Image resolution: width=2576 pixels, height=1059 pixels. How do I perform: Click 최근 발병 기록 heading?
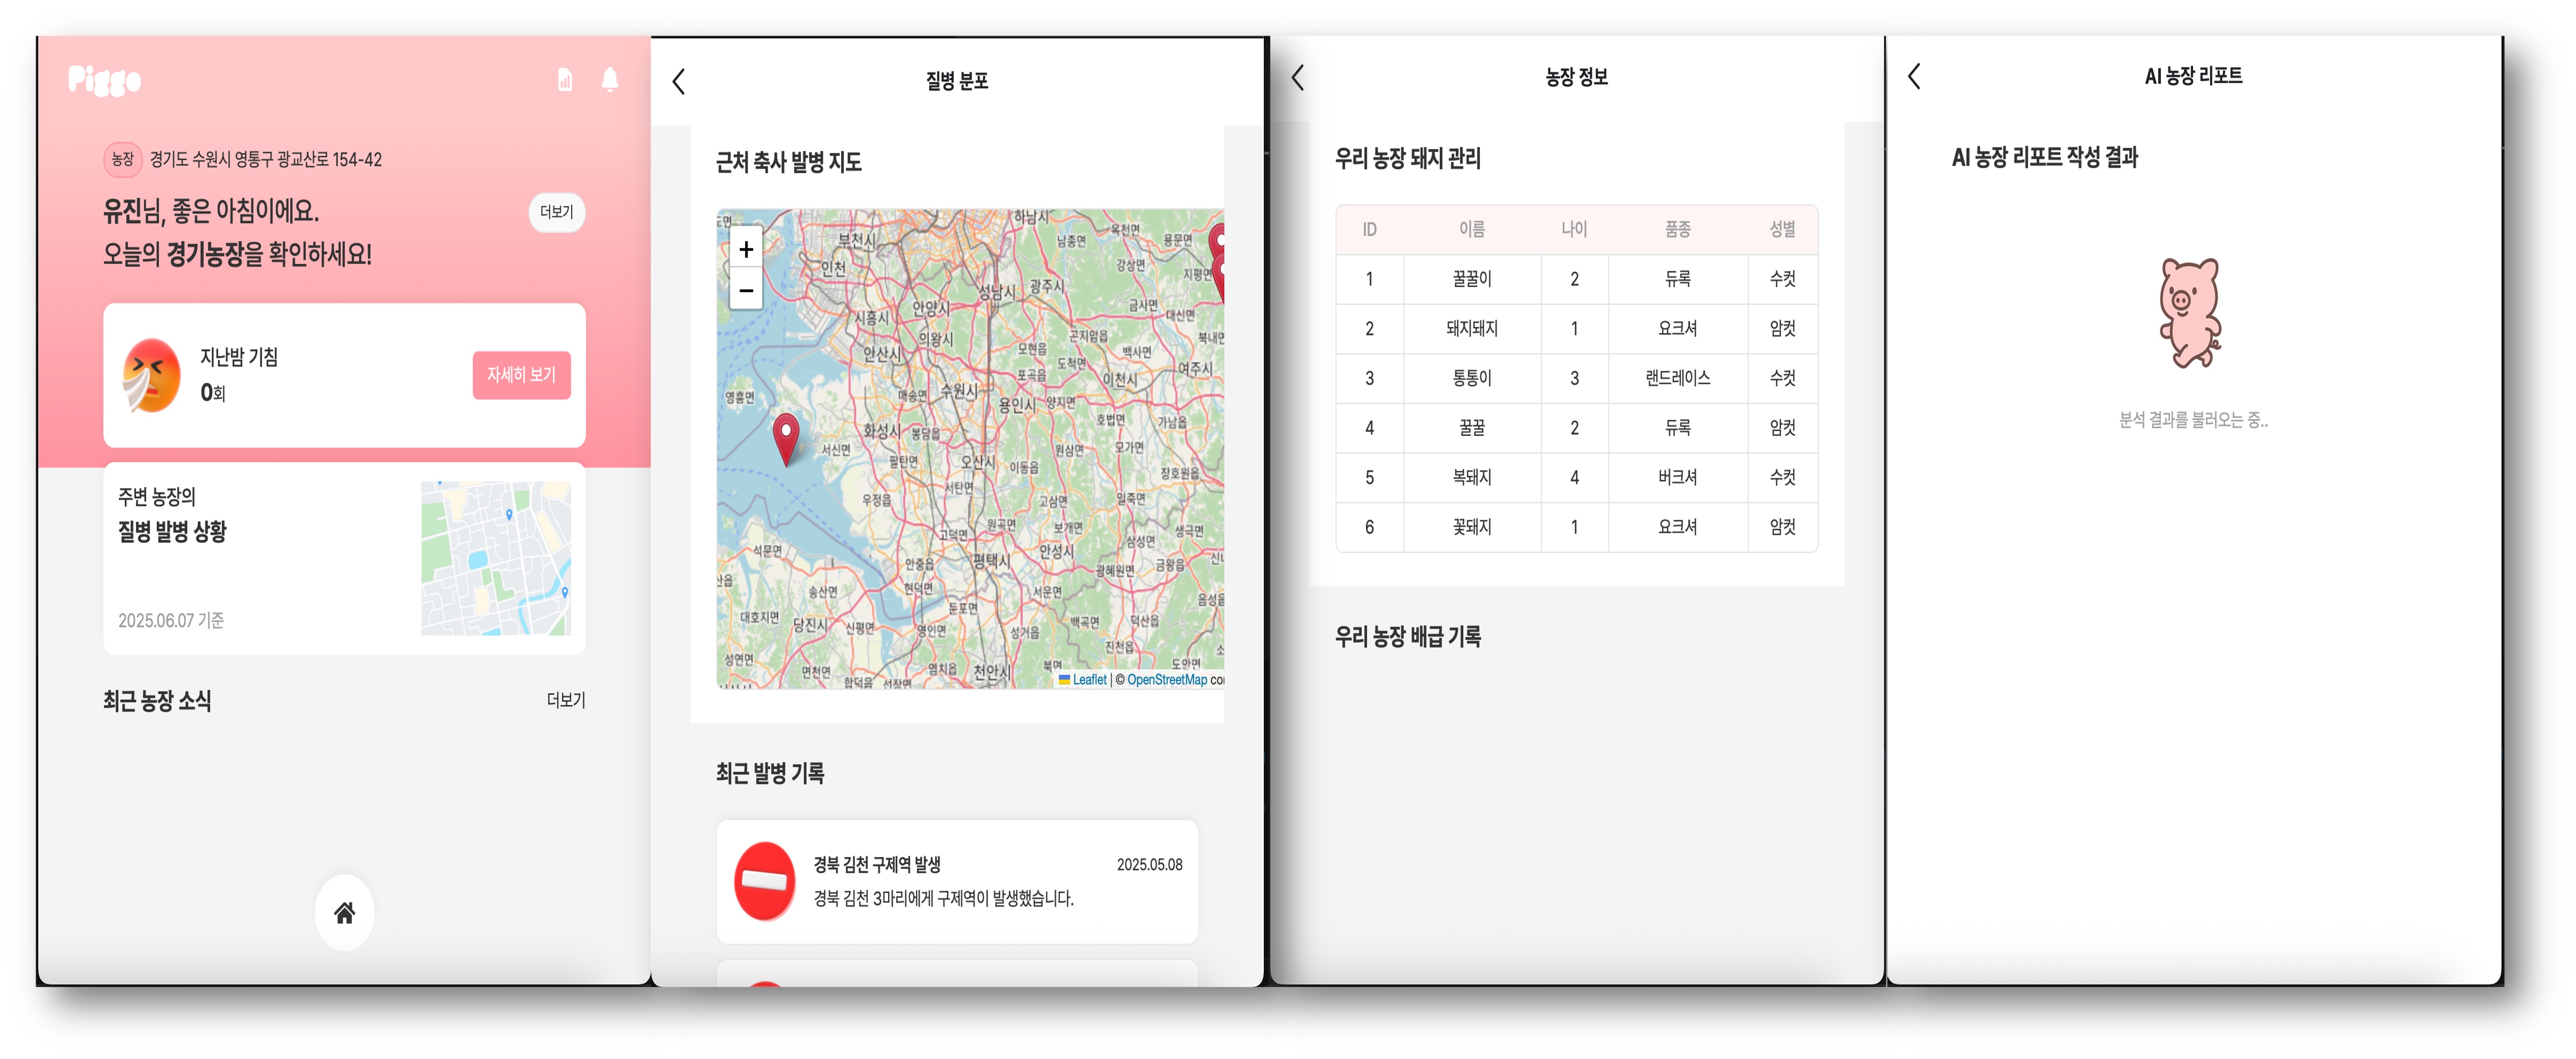pos(770,773)
